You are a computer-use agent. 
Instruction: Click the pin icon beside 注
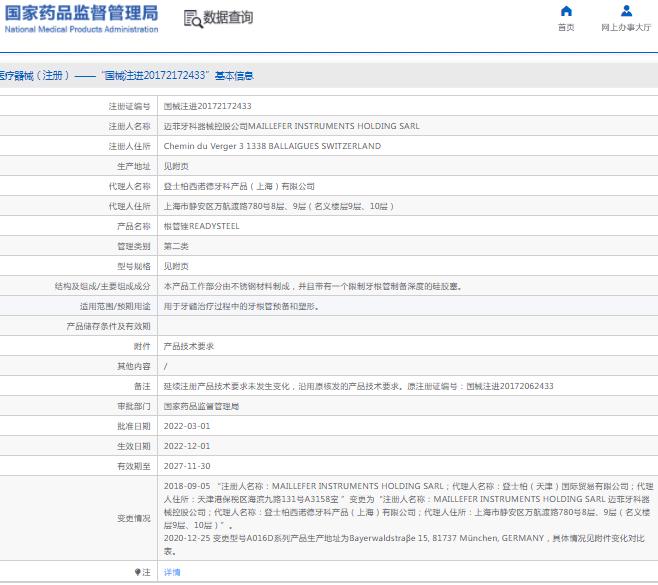[x=137, y=572]
